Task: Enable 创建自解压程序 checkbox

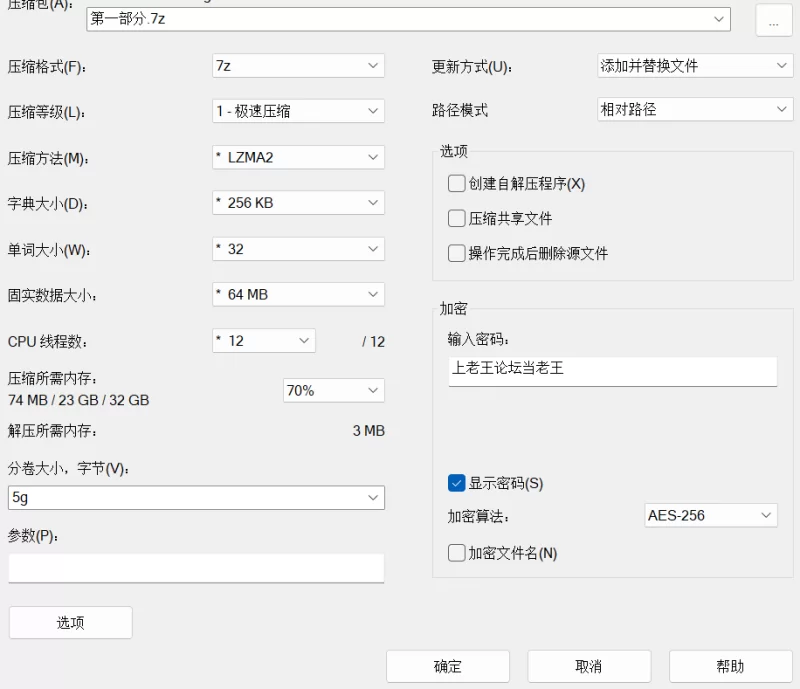Action: tap(457, 184)
